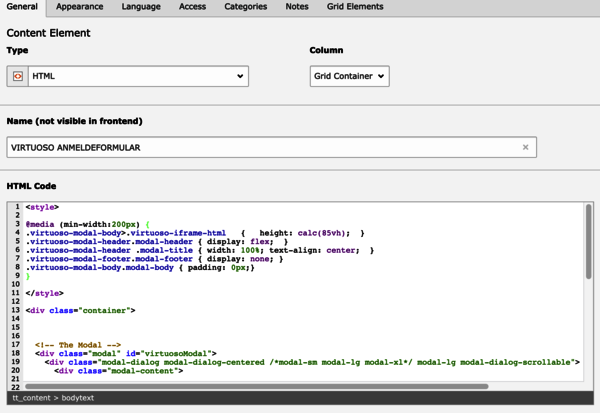Switch to the General tab
This screenshot has height=413, width=600.
22,7
